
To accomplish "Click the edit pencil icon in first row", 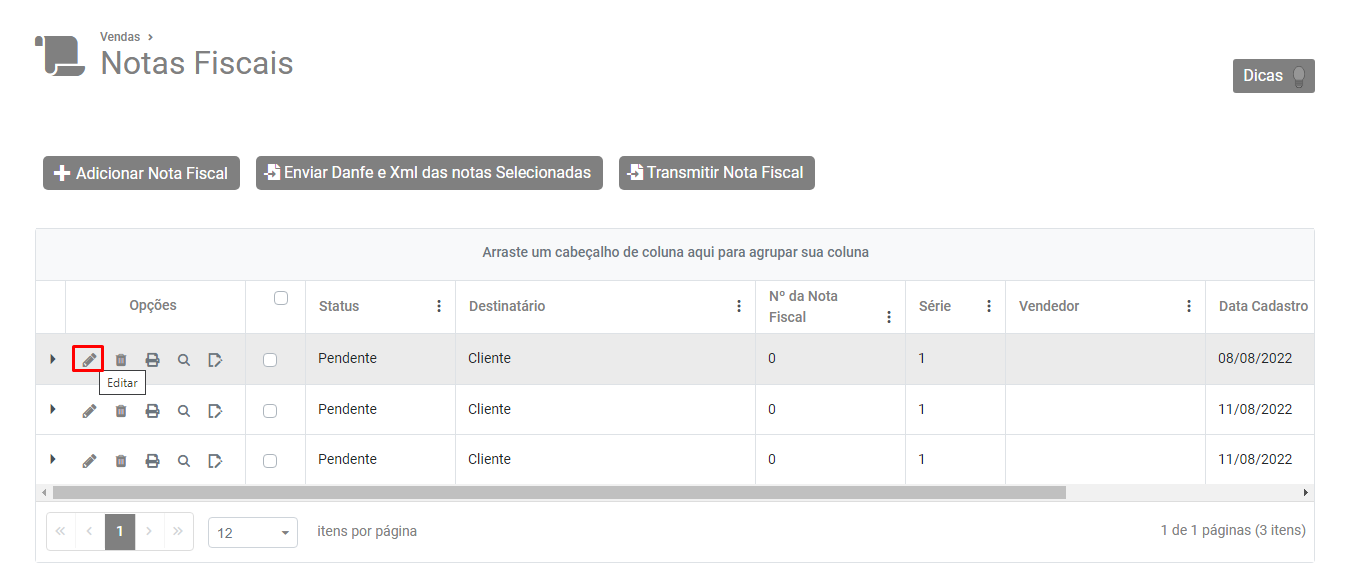I will click(89, 359).
